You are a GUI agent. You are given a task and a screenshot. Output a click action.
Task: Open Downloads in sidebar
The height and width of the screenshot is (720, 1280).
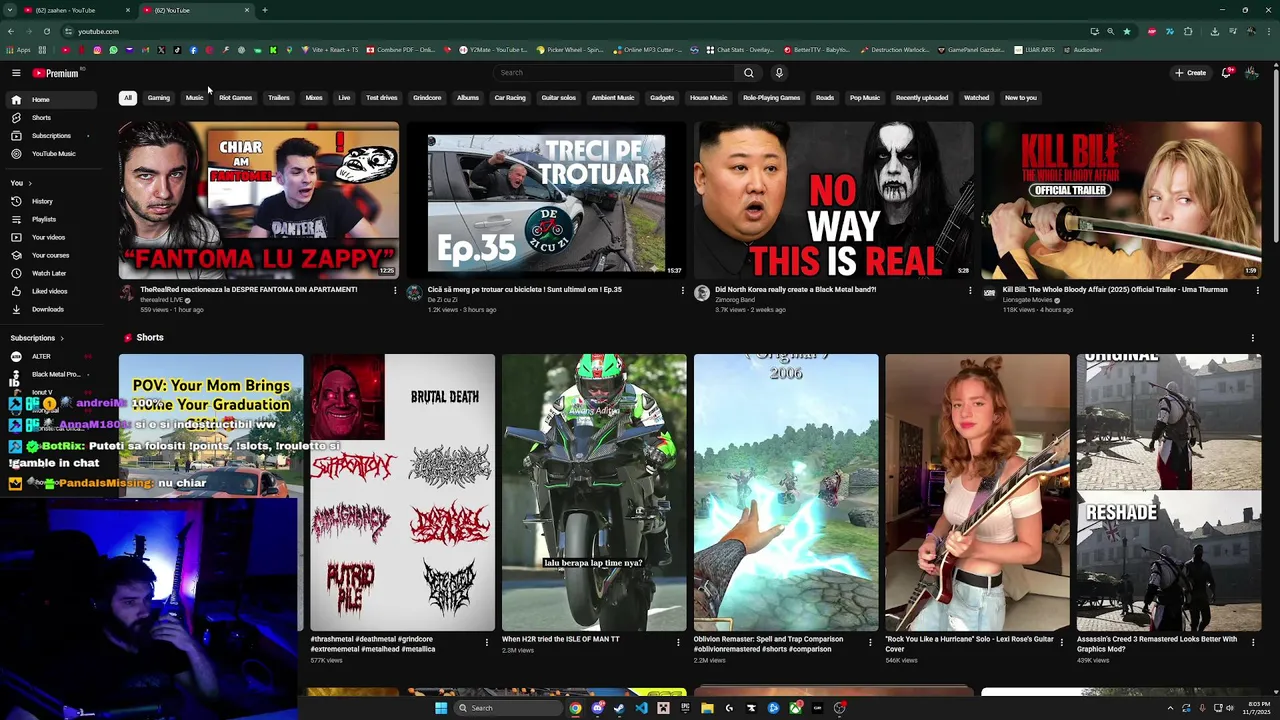click(x=52, y=309)
